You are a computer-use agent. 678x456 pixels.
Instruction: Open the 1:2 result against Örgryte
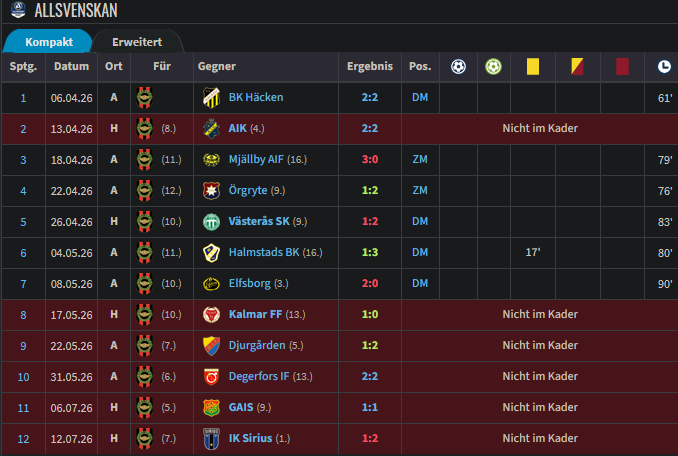(x=370, y=191)
